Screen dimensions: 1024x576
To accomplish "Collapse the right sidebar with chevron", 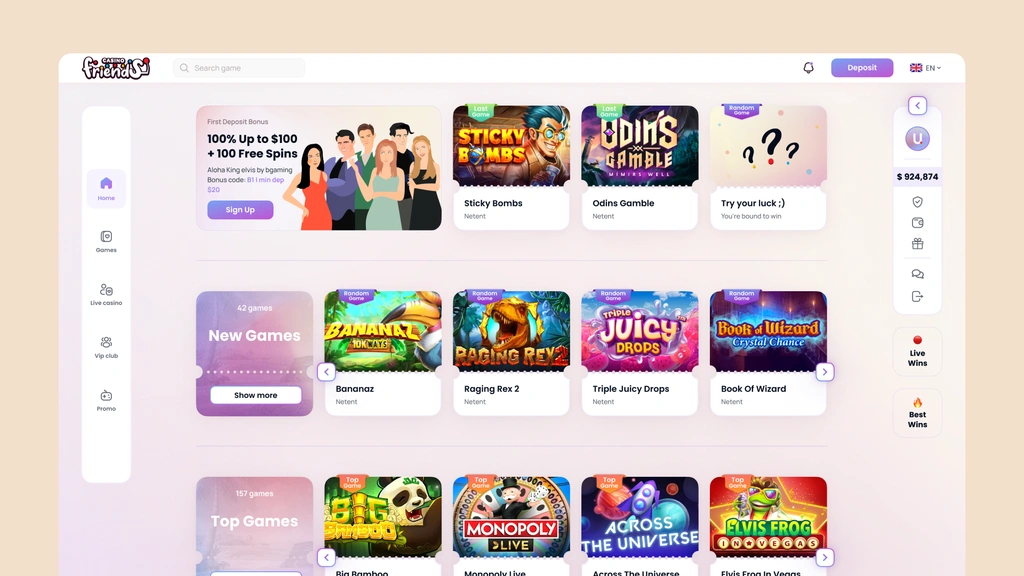I will pos(918,105).
